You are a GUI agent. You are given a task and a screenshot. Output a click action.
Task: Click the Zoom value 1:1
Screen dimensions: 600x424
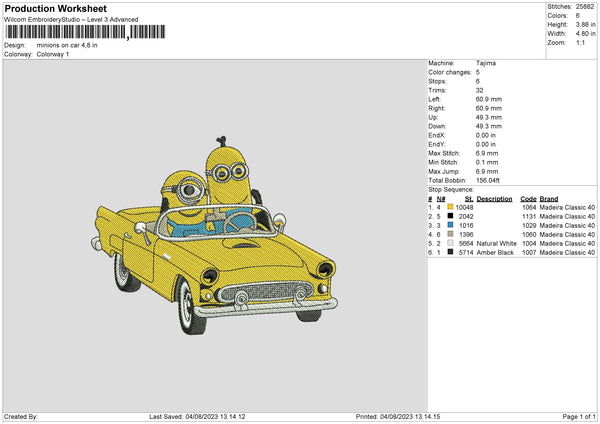coord(580,44)
